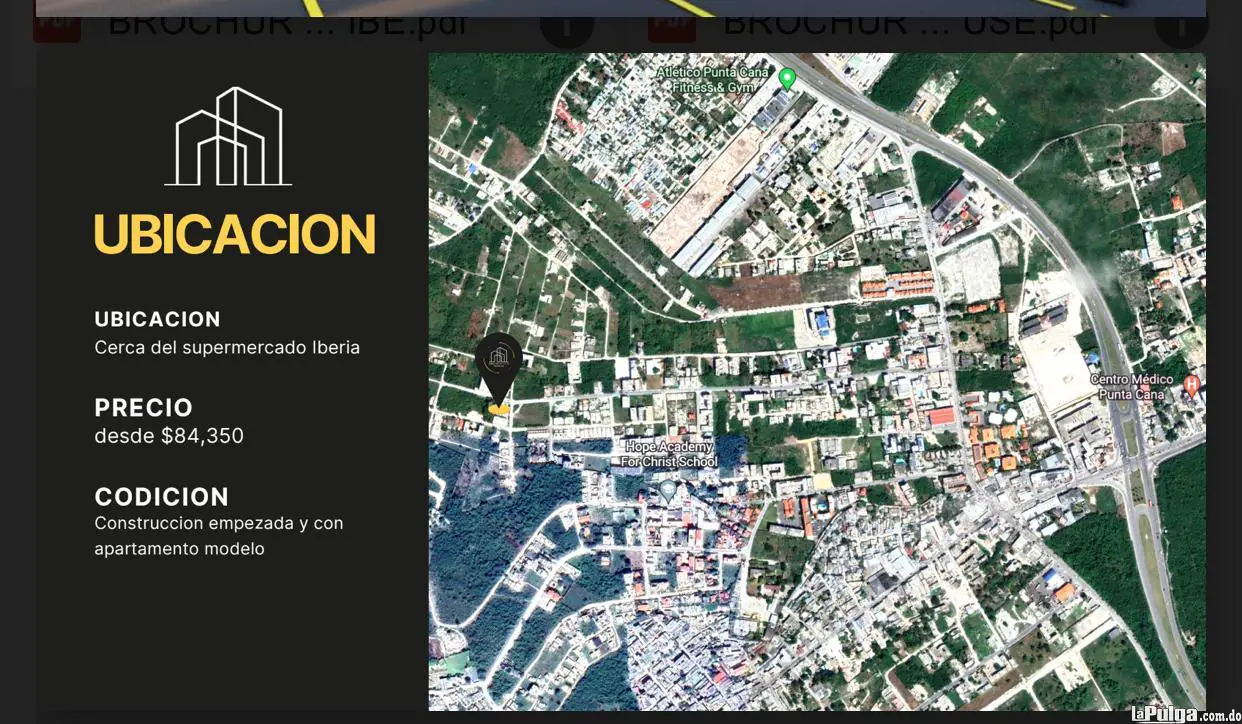Click the satellite map image

pos(817,382)
